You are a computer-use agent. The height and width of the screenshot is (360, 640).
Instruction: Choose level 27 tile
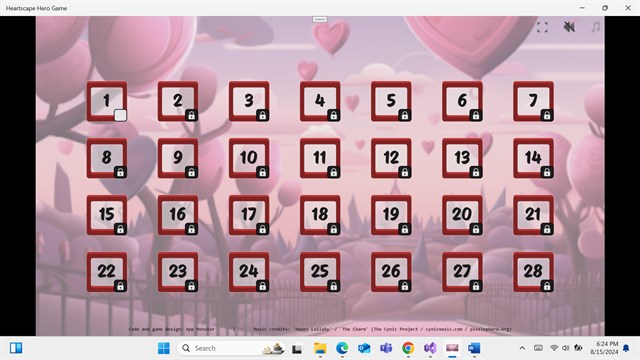pos(462,272)
